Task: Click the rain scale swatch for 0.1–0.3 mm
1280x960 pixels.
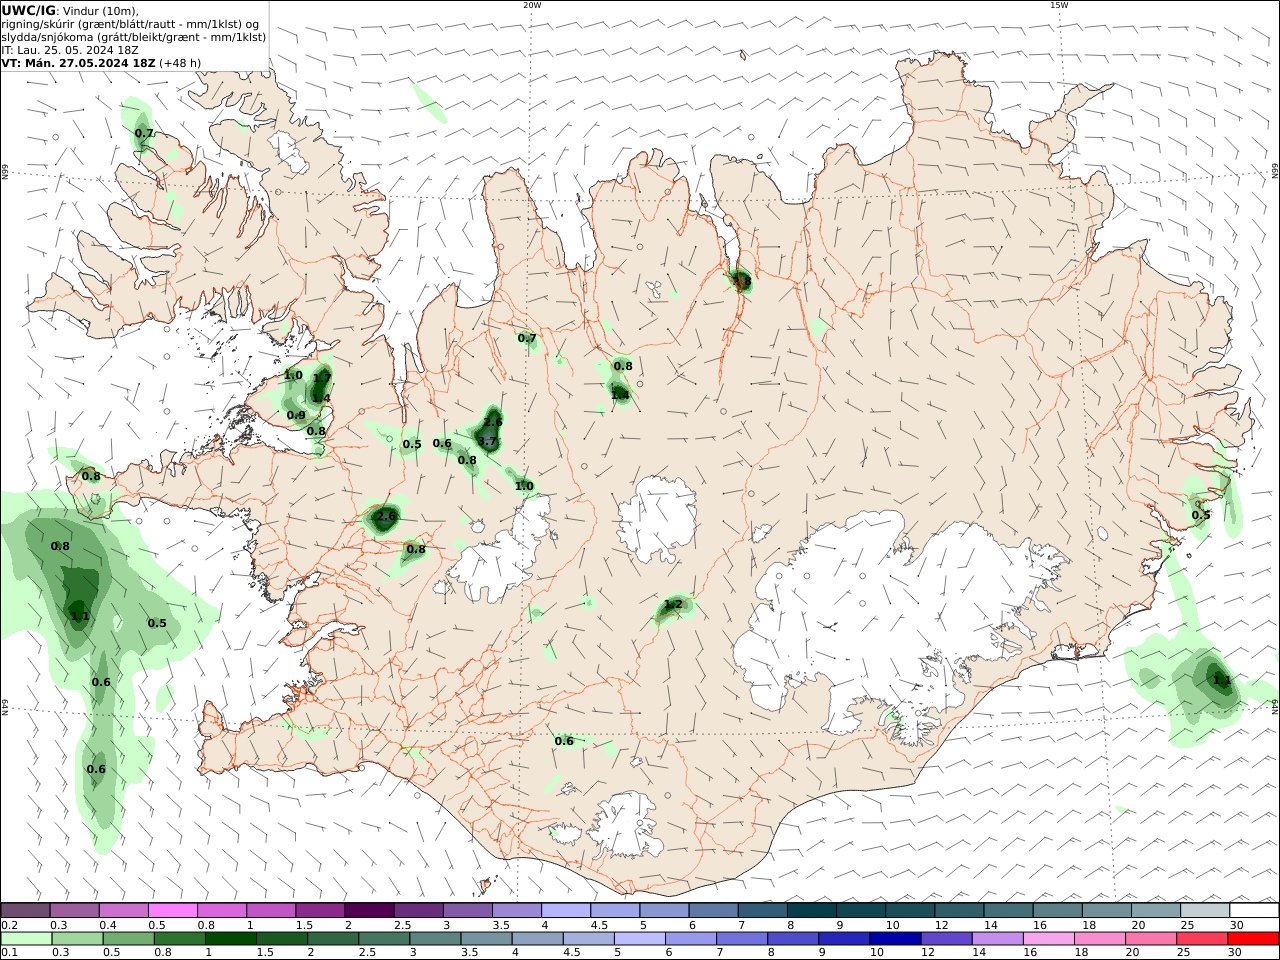Action: pyautogui.click(x=27, y=939)
